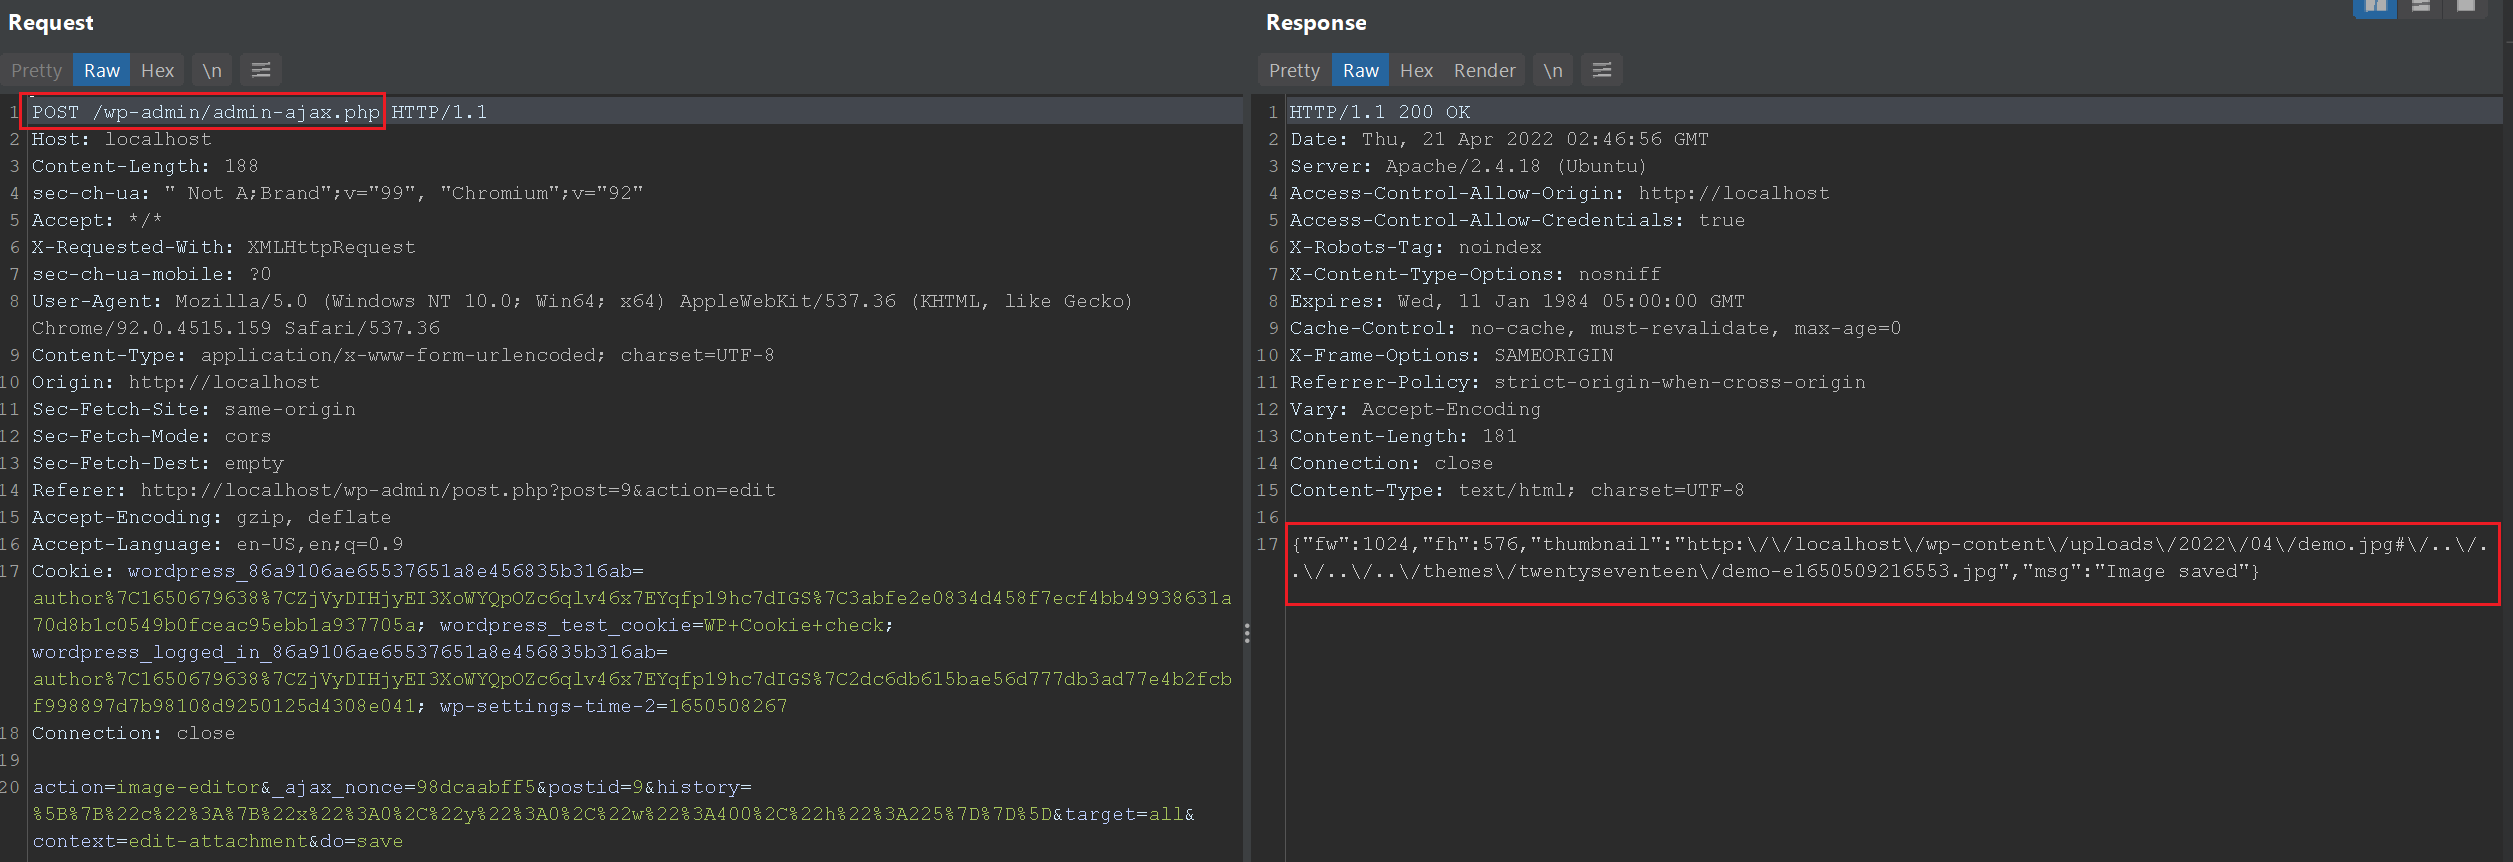The width and height of the screenshot is (2513, 862).
Task: Click 'X-Requested-With: XMLHttpRequest' header
Action: (x=223, y=247)
